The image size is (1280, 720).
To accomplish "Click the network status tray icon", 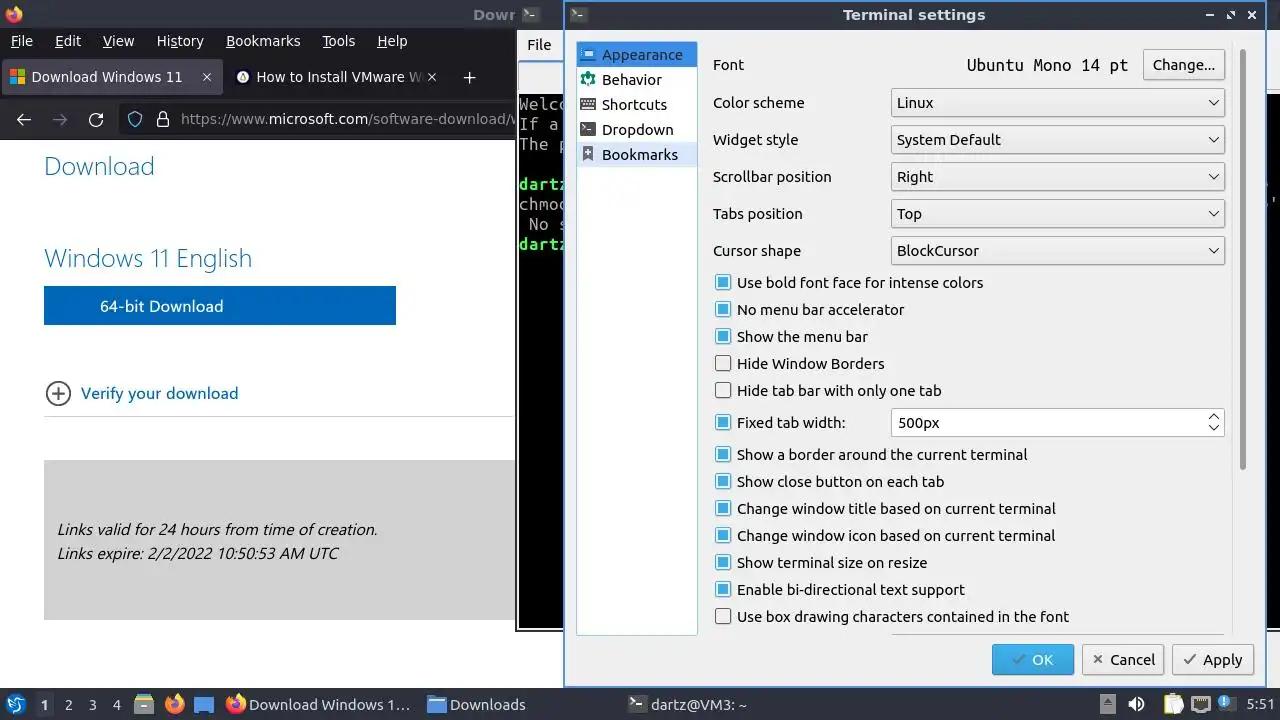I will [x=1200, y=704].
